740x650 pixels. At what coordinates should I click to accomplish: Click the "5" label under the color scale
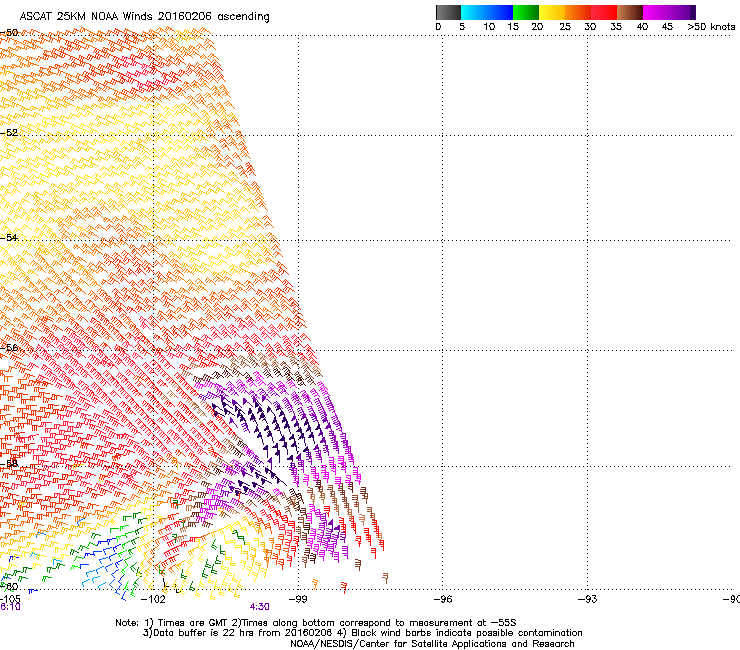(462, 27)
